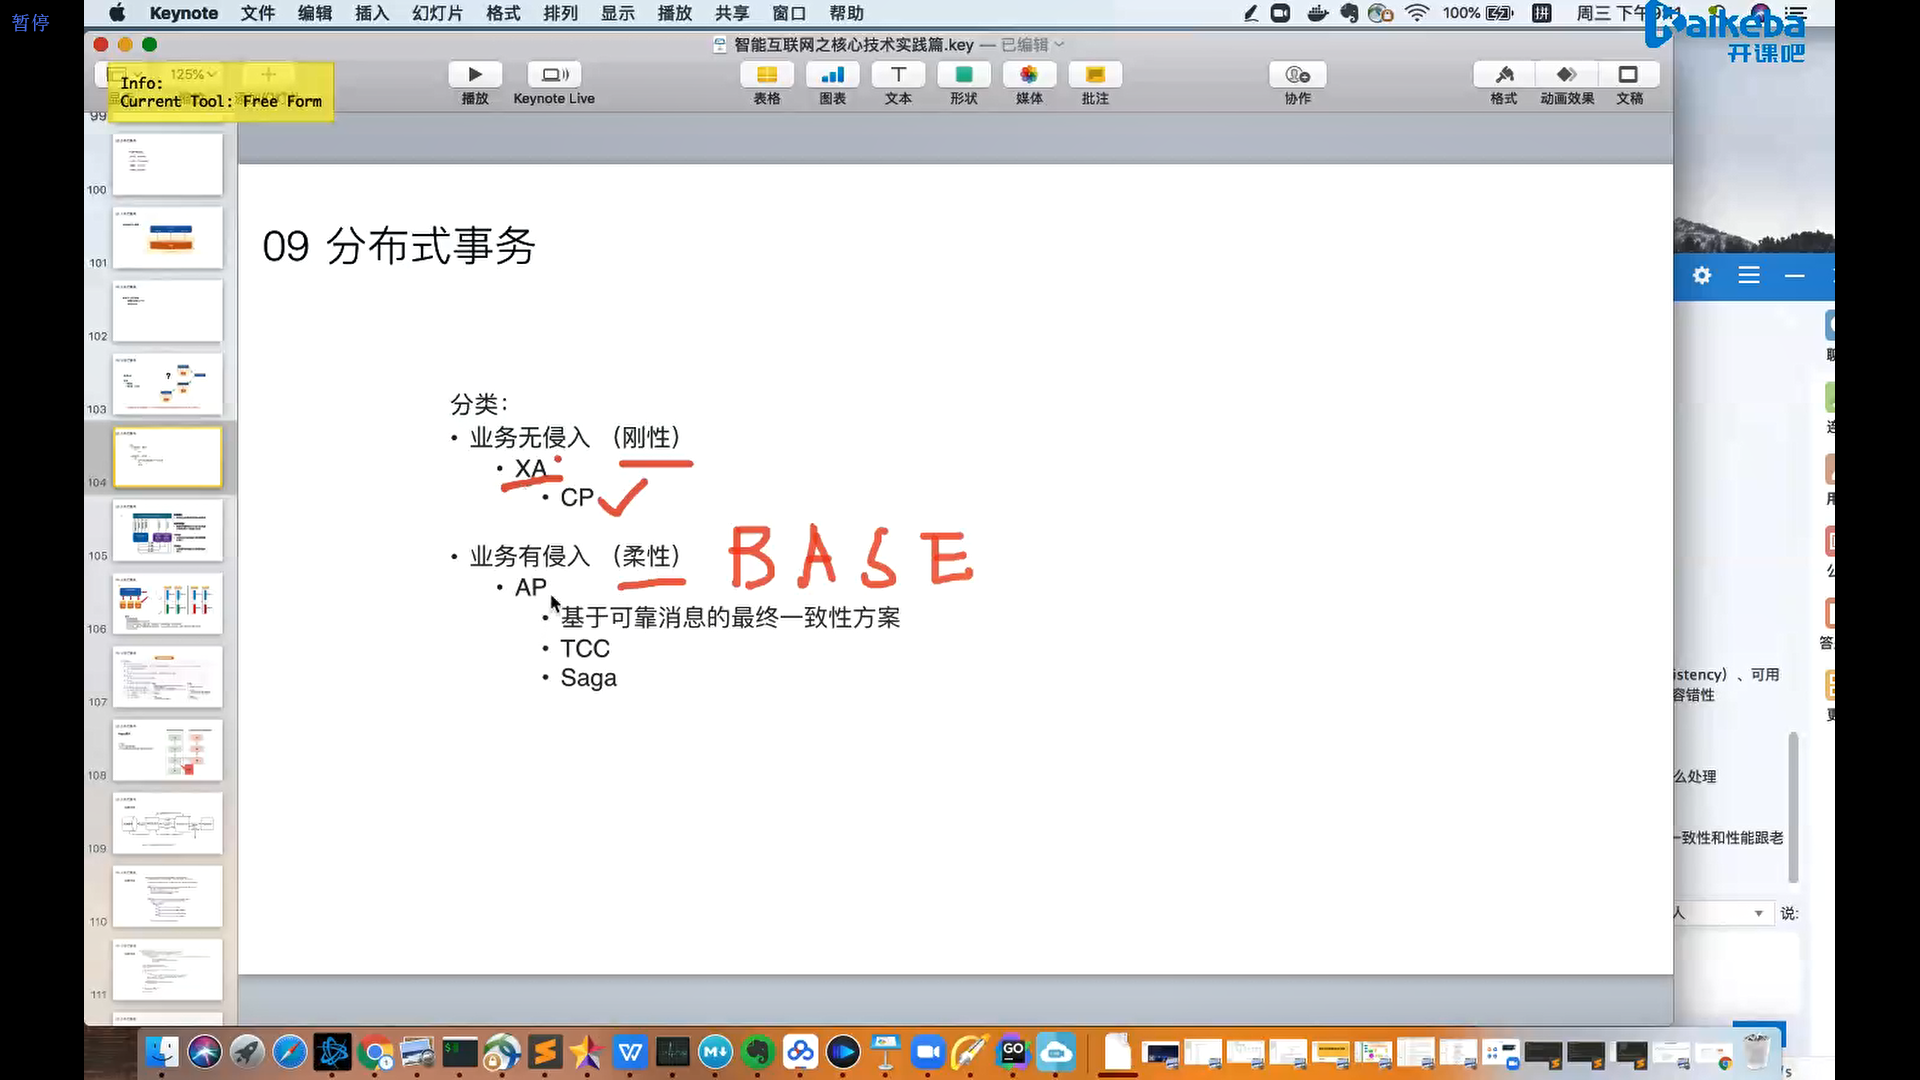Open the document title 已编辑 chevron
The height and width of the screenshot is (1080, 1920).
1059,45
